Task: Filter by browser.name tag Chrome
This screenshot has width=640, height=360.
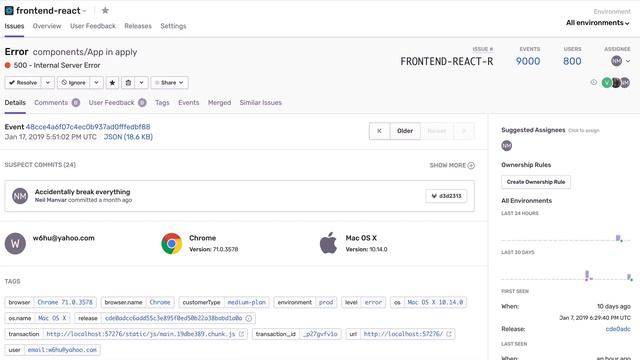Action: click(x=160, y=302)
